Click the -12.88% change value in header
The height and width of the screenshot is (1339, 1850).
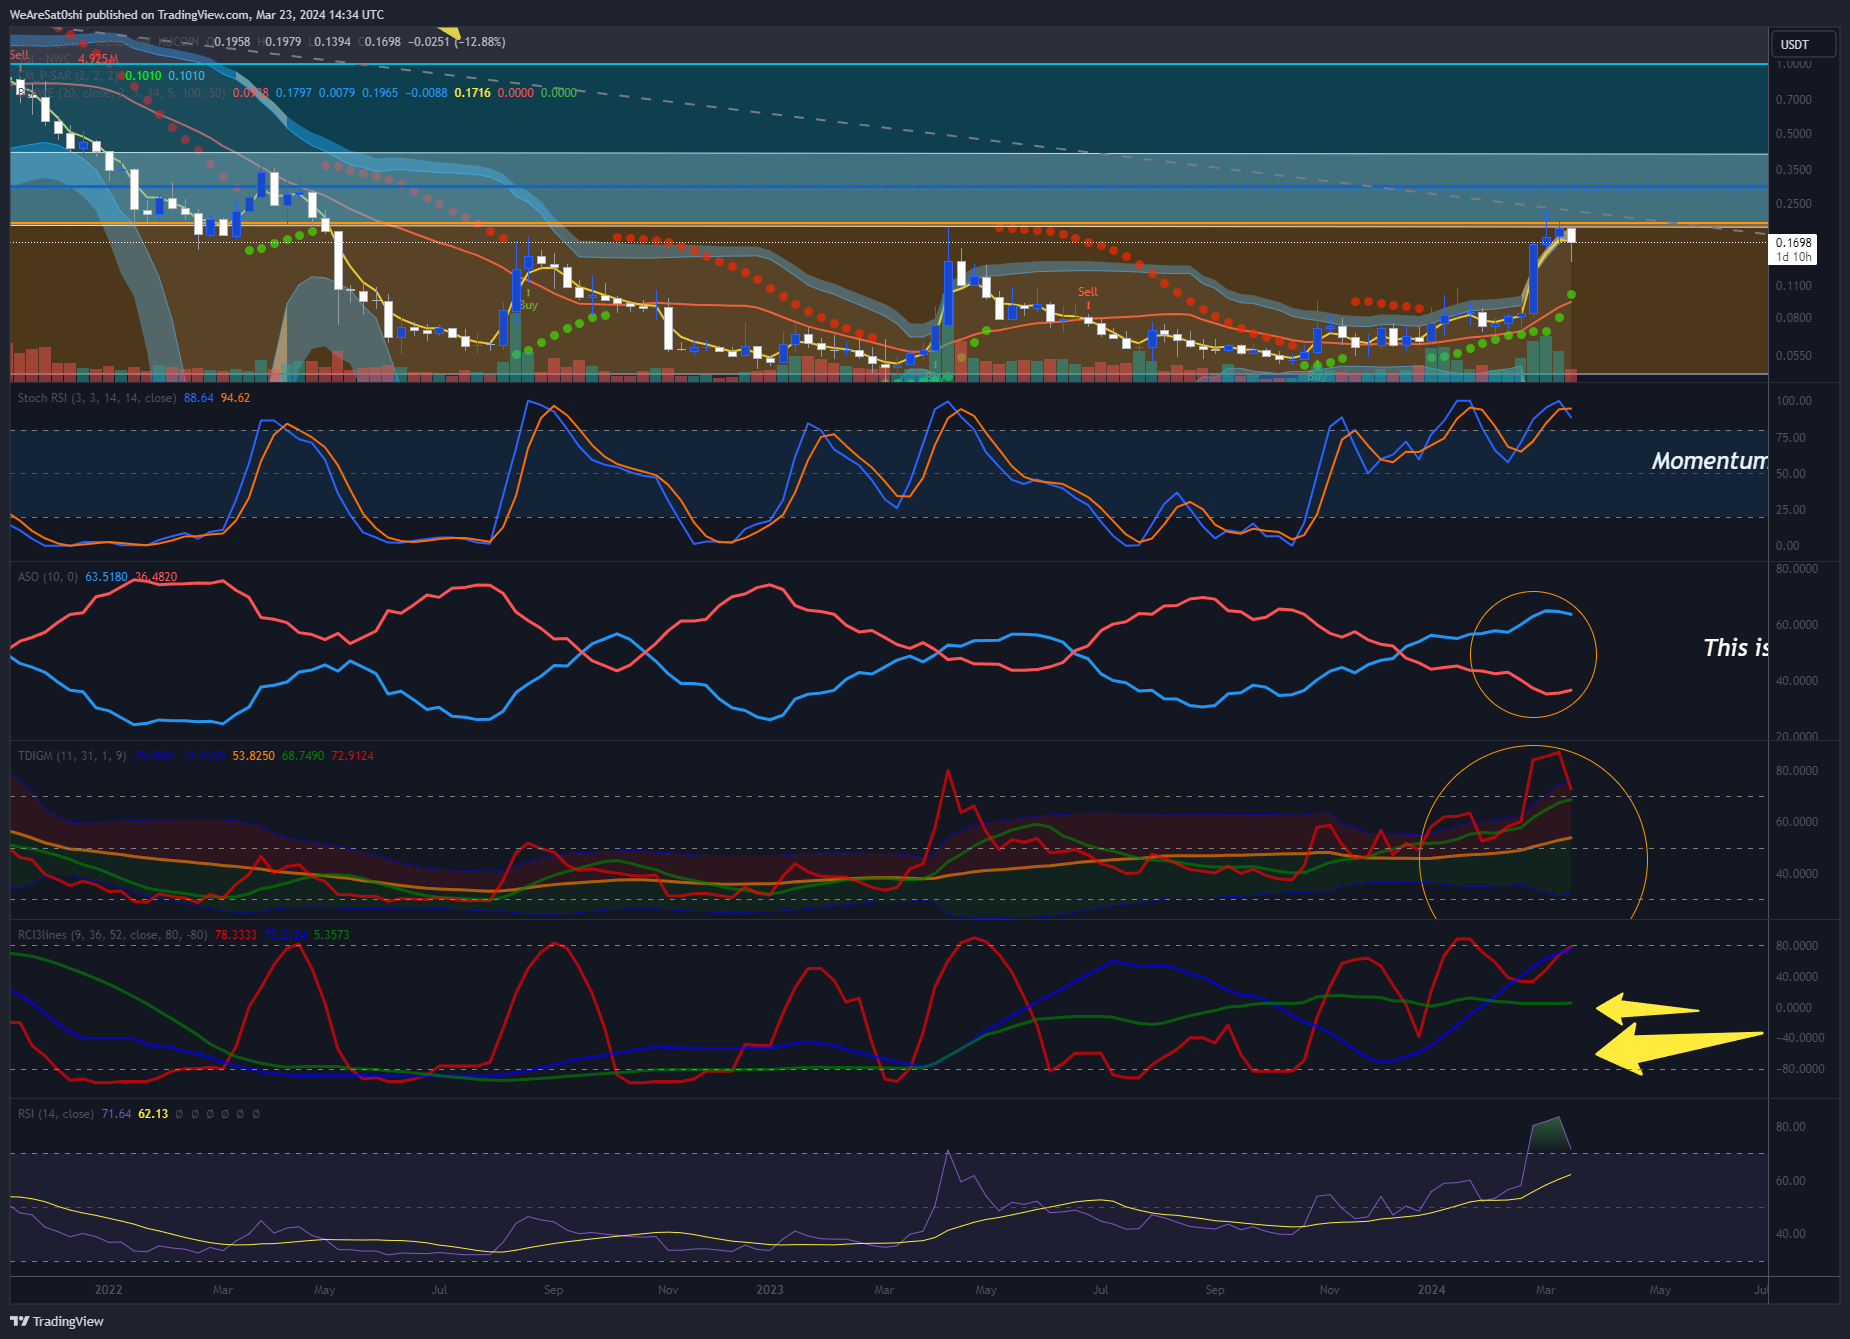click(480, 42)
